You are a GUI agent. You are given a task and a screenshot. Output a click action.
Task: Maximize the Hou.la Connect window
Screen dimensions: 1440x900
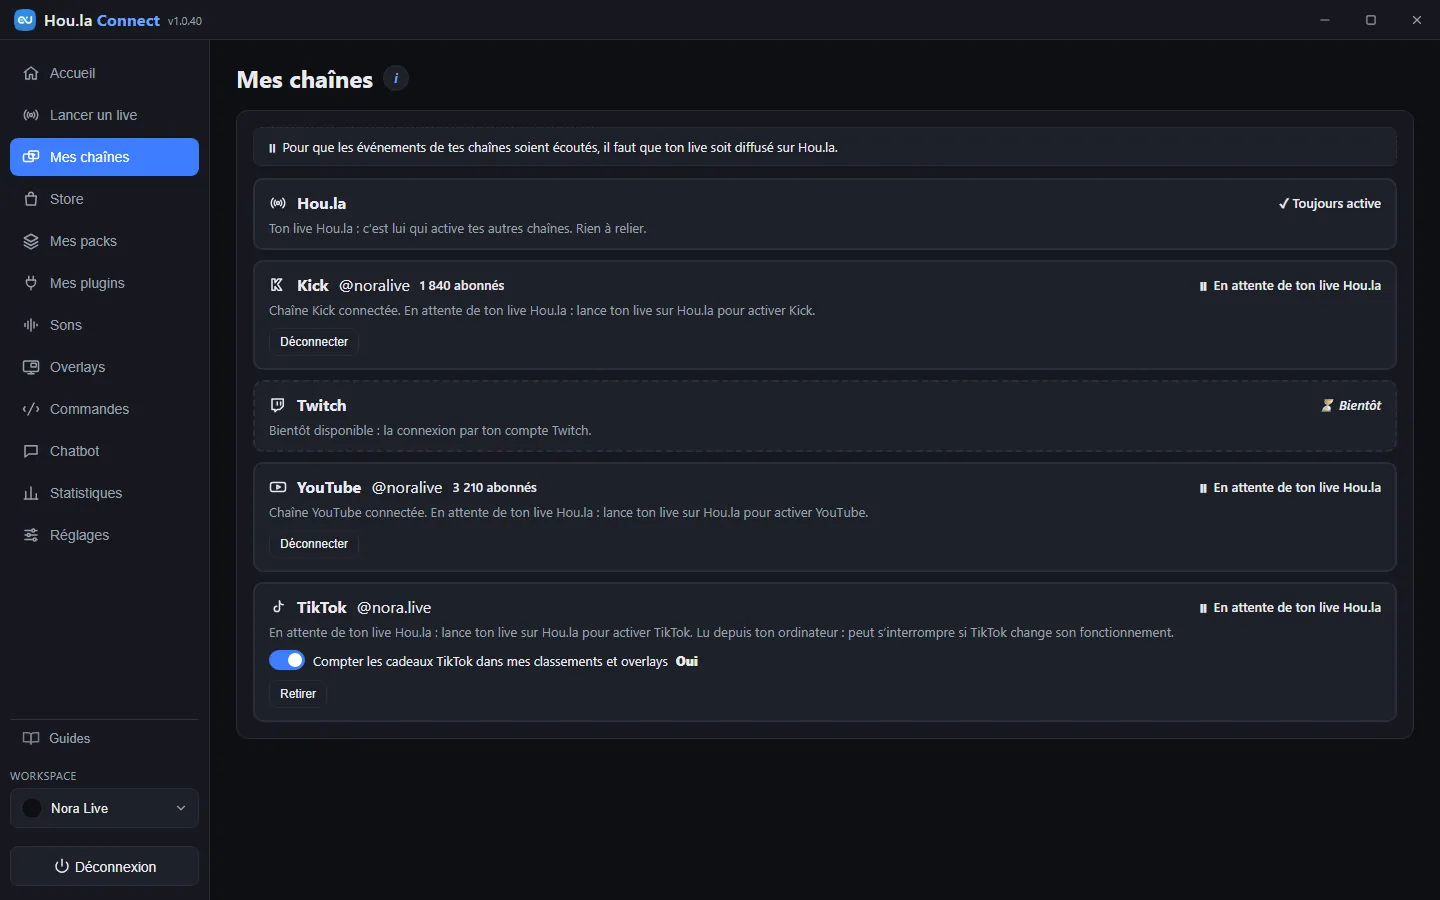click(1371, 20)
